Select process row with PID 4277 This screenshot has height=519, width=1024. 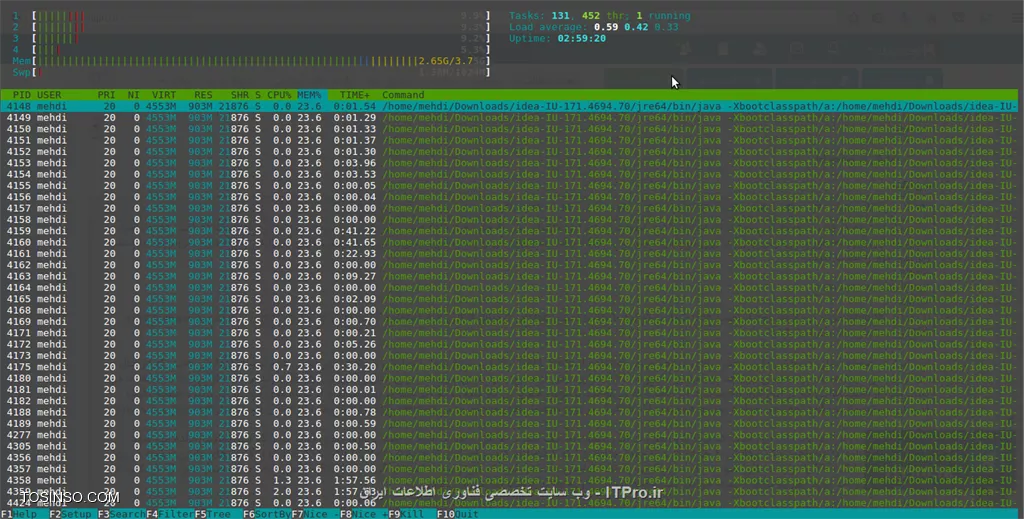pyautogui.click(x=509, y=435)
